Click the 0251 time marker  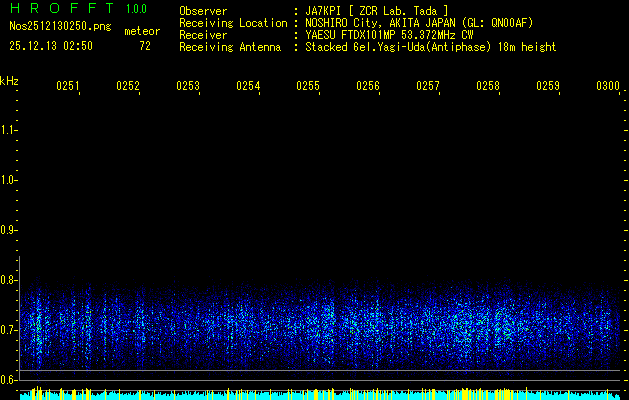pyautogui.click(x=68, y=87)
